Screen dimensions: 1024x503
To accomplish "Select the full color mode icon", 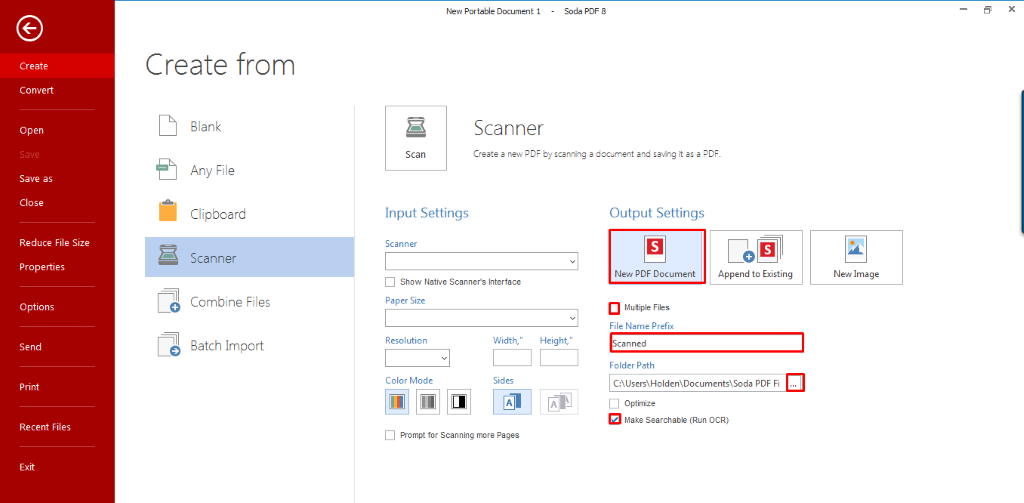I will coord(397,402).
